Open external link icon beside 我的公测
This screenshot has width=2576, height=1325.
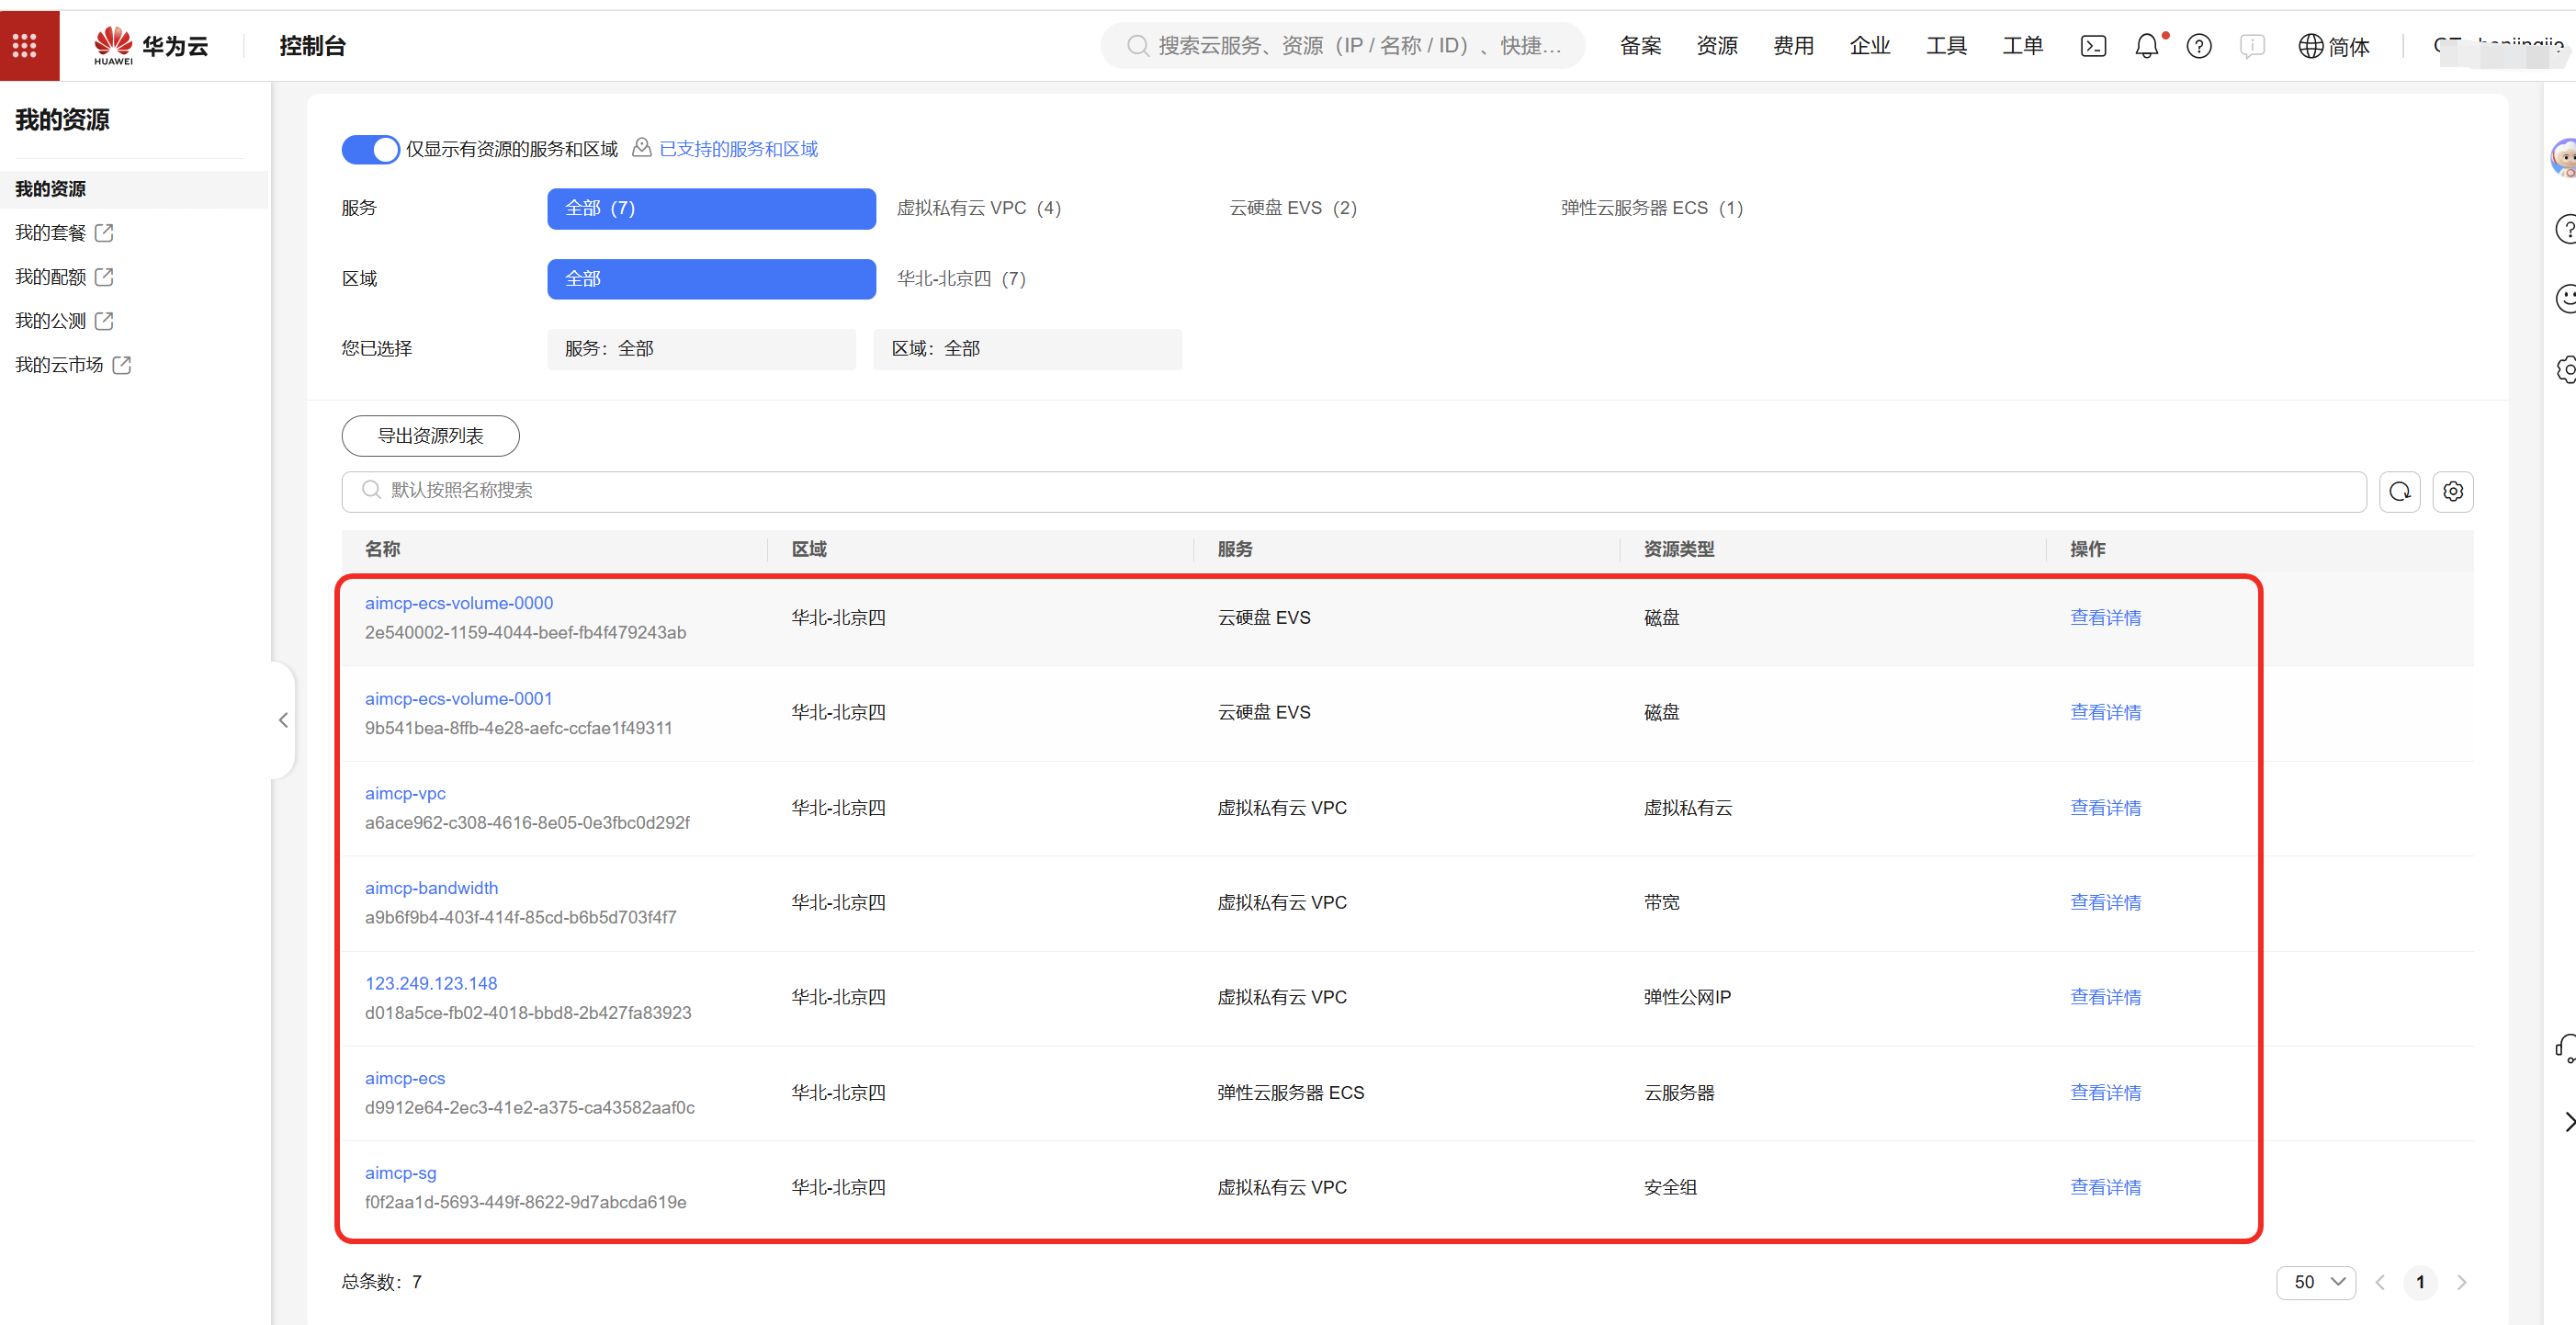click(104, 321)
